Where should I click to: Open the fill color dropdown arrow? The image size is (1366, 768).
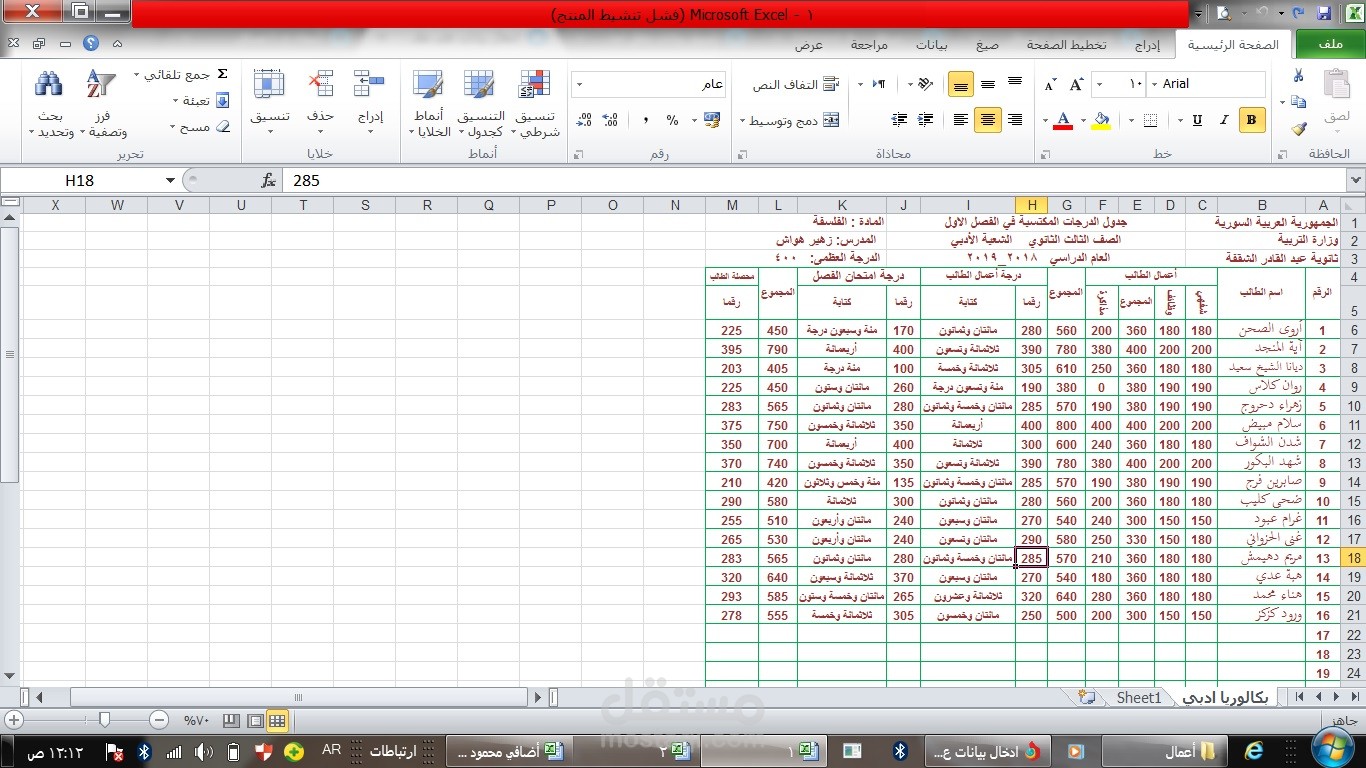[x=1085, y=120]
